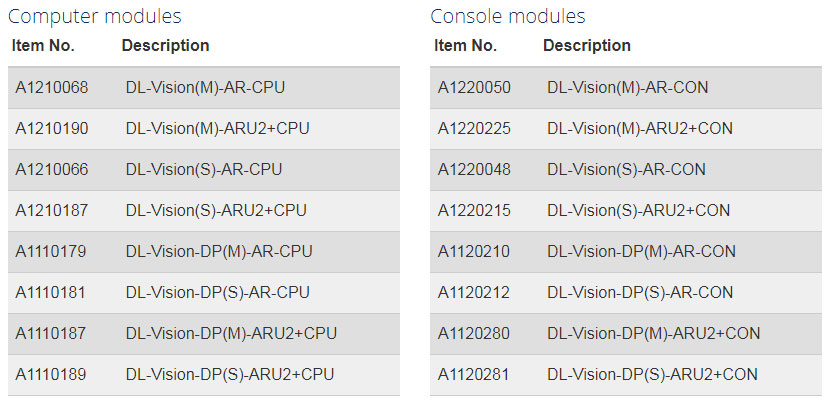
Task: Select the DL-Vision(M)-ARU2+CON description
Action: pos(640,128)
